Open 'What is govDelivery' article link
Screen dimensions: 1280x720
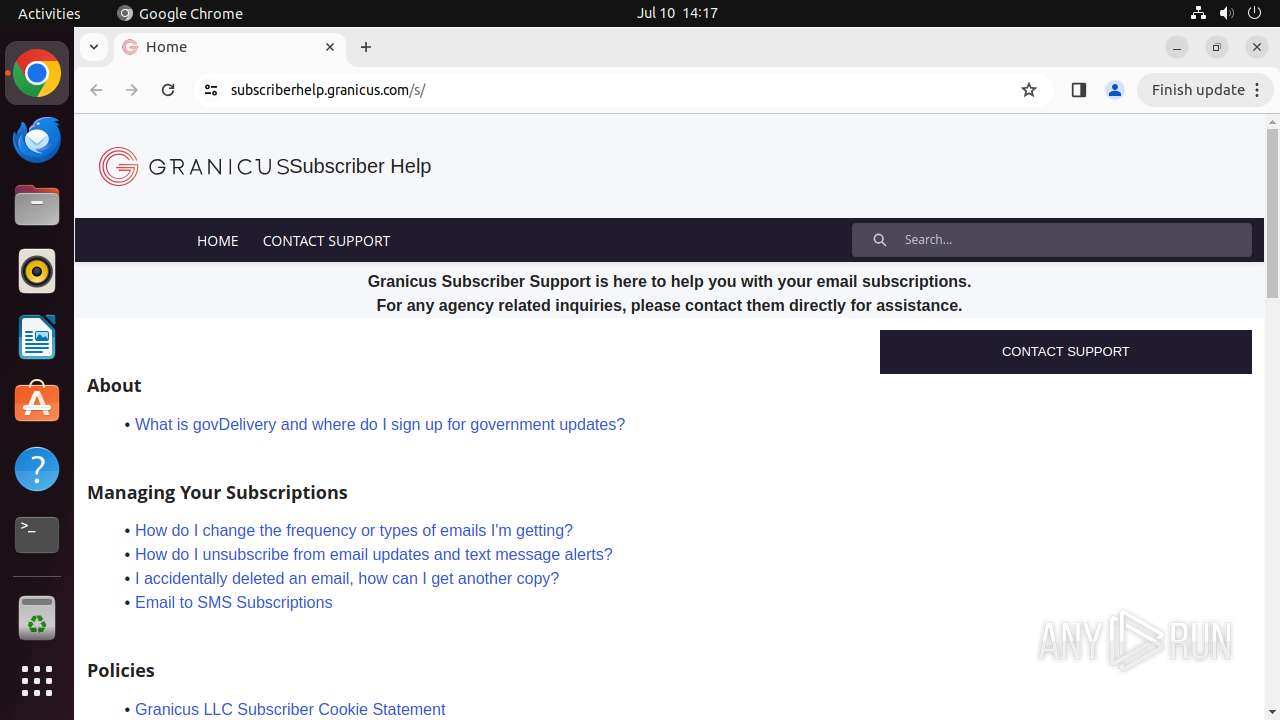[380, 425]
